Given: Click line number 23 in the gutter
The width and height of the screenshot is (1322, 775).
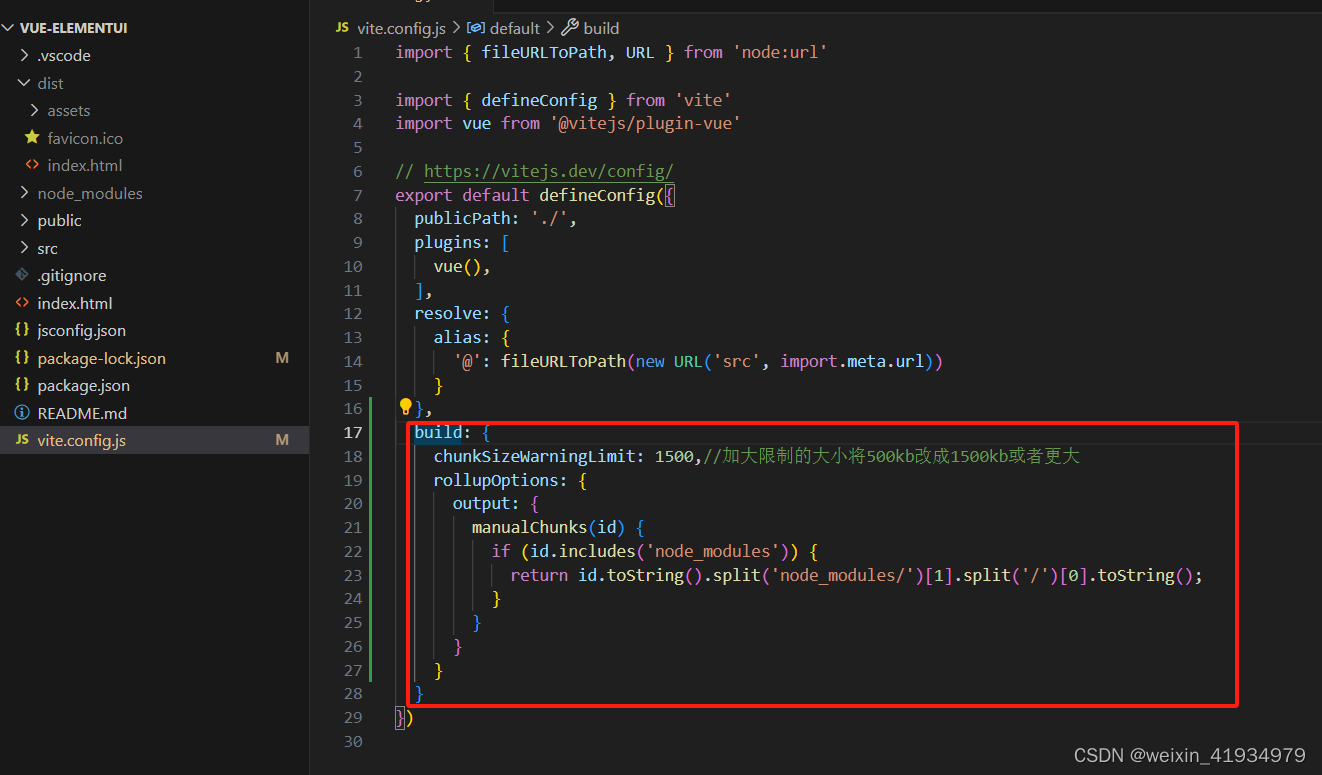Looking at the screenshot, I should (x=352, y=575).
